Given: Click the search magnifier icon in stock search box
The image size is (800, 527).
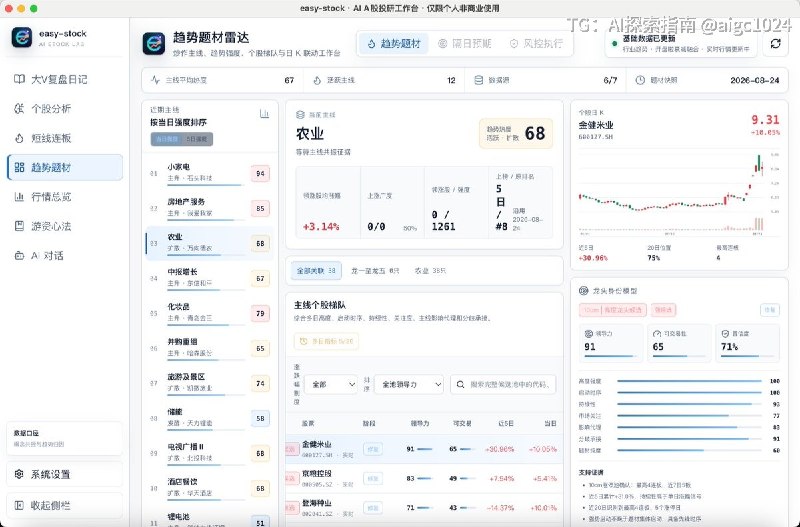Looking at the screenshot, I should click(x=460, y=384).
